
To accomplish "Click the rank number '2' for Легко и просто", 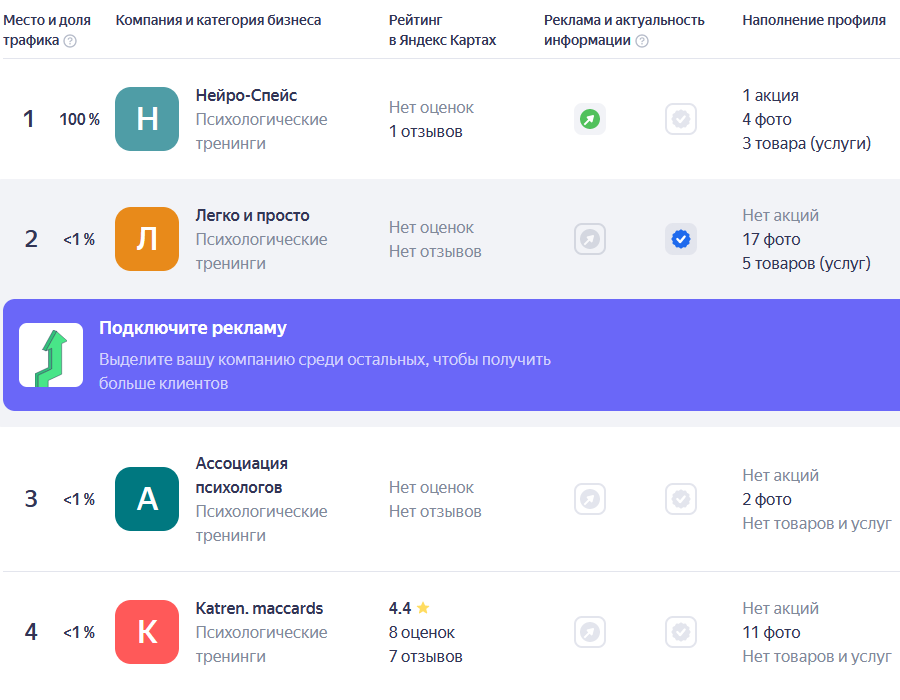I will 31,239.
